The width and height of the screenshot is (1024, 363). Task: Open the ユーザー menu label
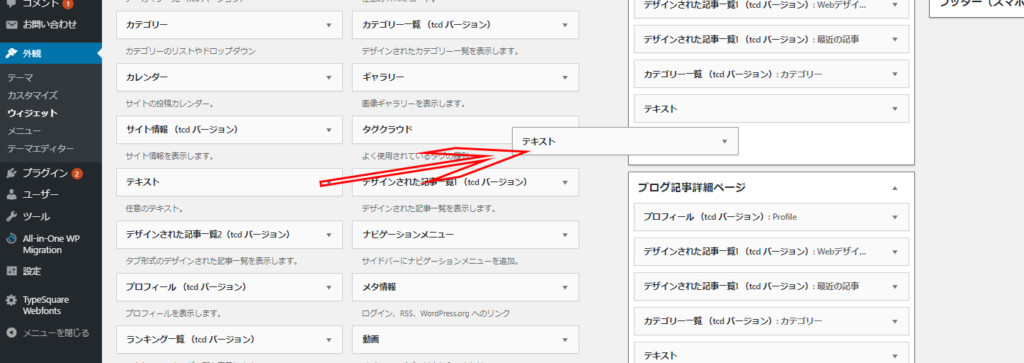40,195
